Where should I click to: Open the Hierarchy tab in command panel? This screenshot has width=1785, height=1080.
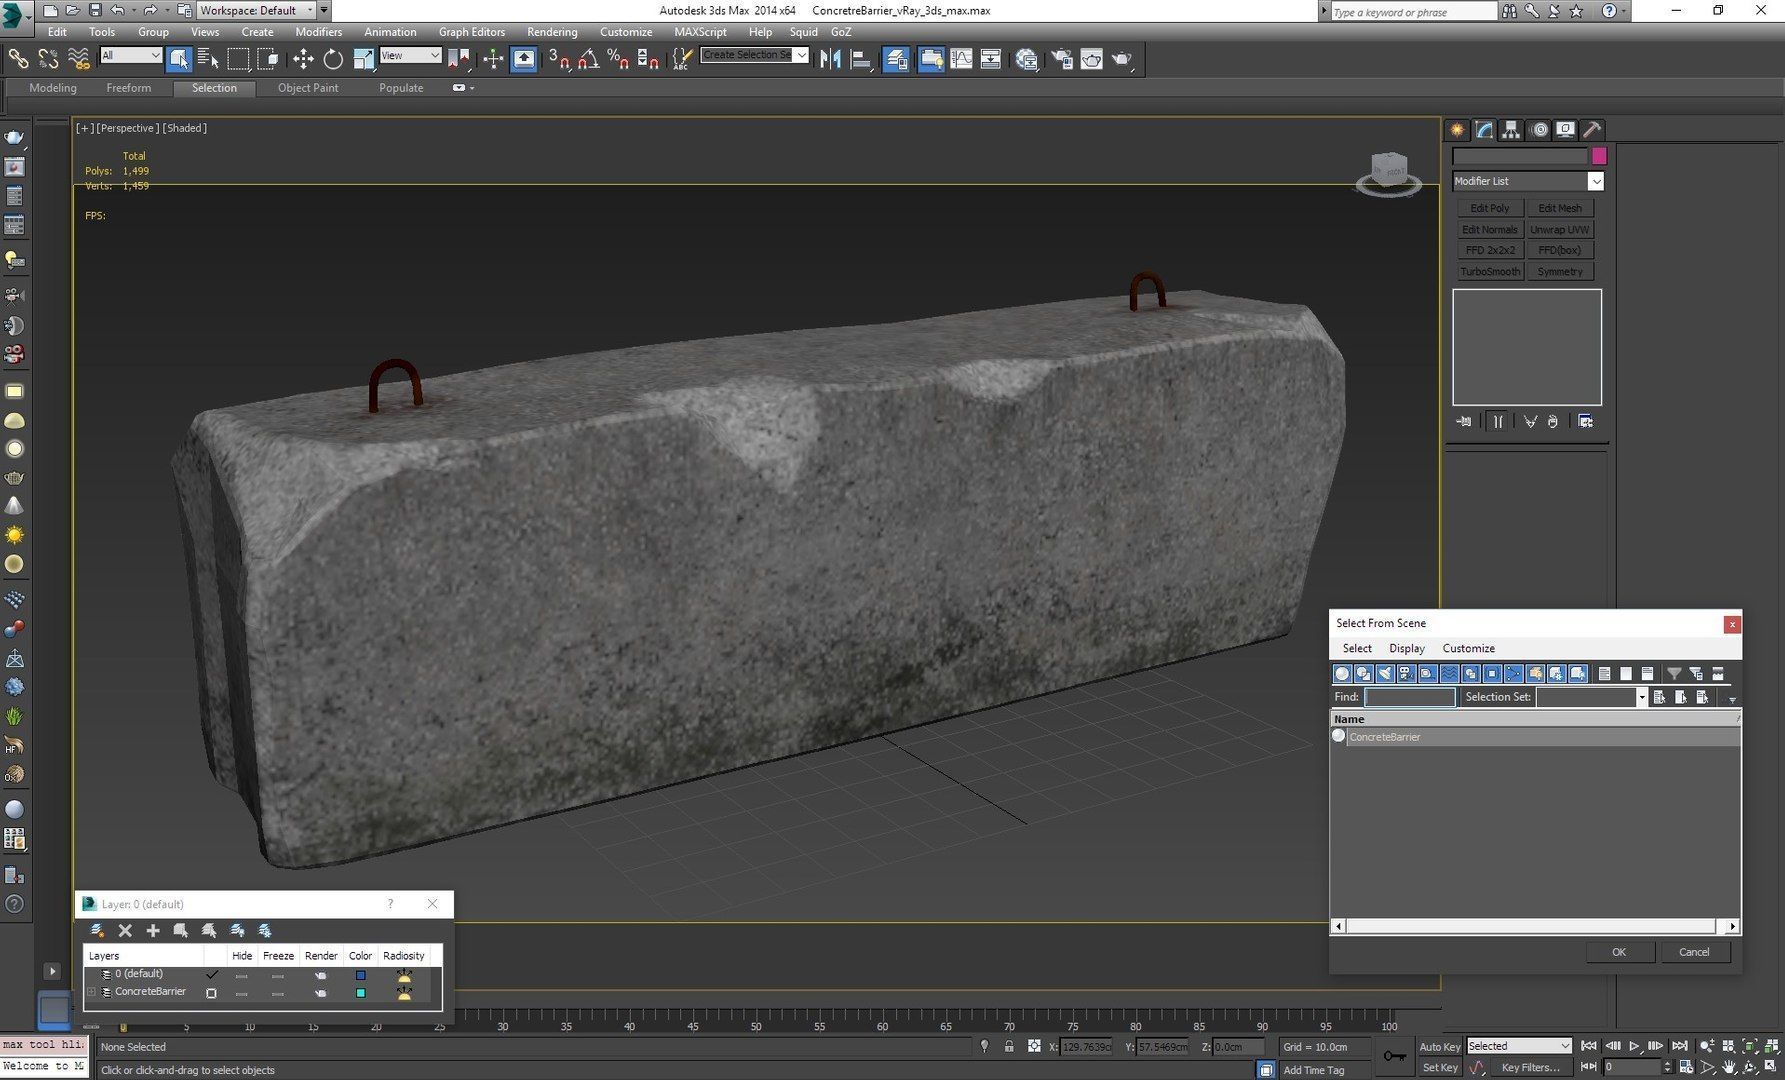point(1511,130)
